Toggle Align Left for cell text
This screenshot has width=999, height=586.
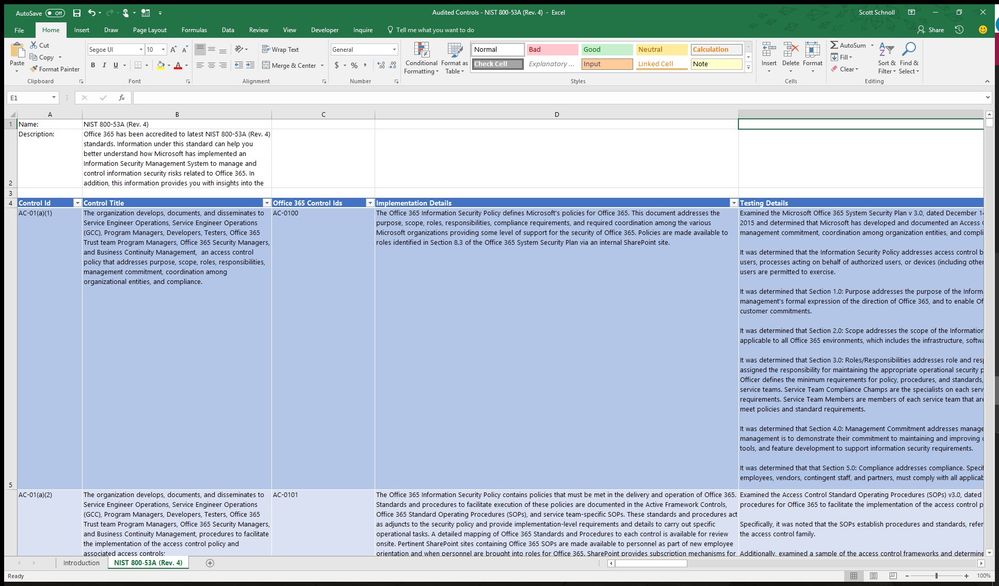[x=200, y=65]
